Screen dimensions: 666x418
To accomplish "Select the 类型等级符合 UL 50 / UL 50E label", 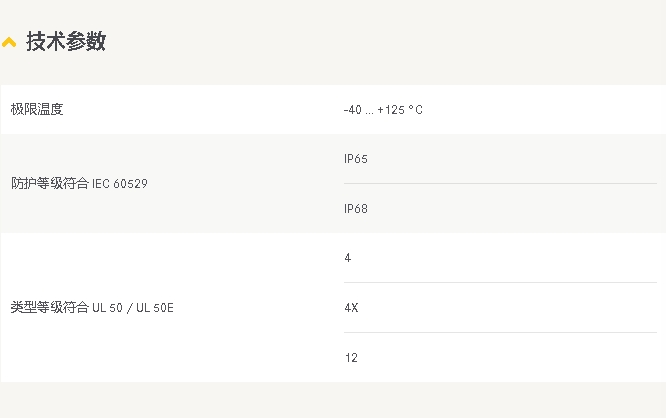I will coord(92,307).
